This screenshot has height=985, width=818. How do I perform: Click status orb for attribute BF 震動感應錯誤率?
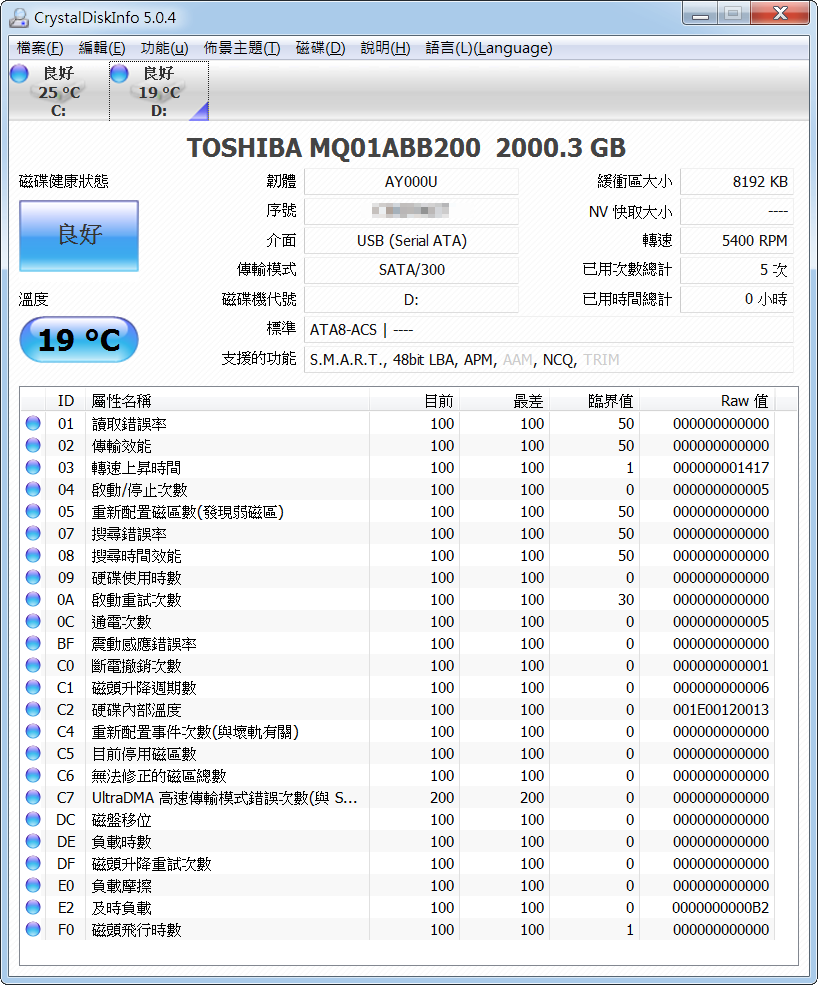point(33,643)
